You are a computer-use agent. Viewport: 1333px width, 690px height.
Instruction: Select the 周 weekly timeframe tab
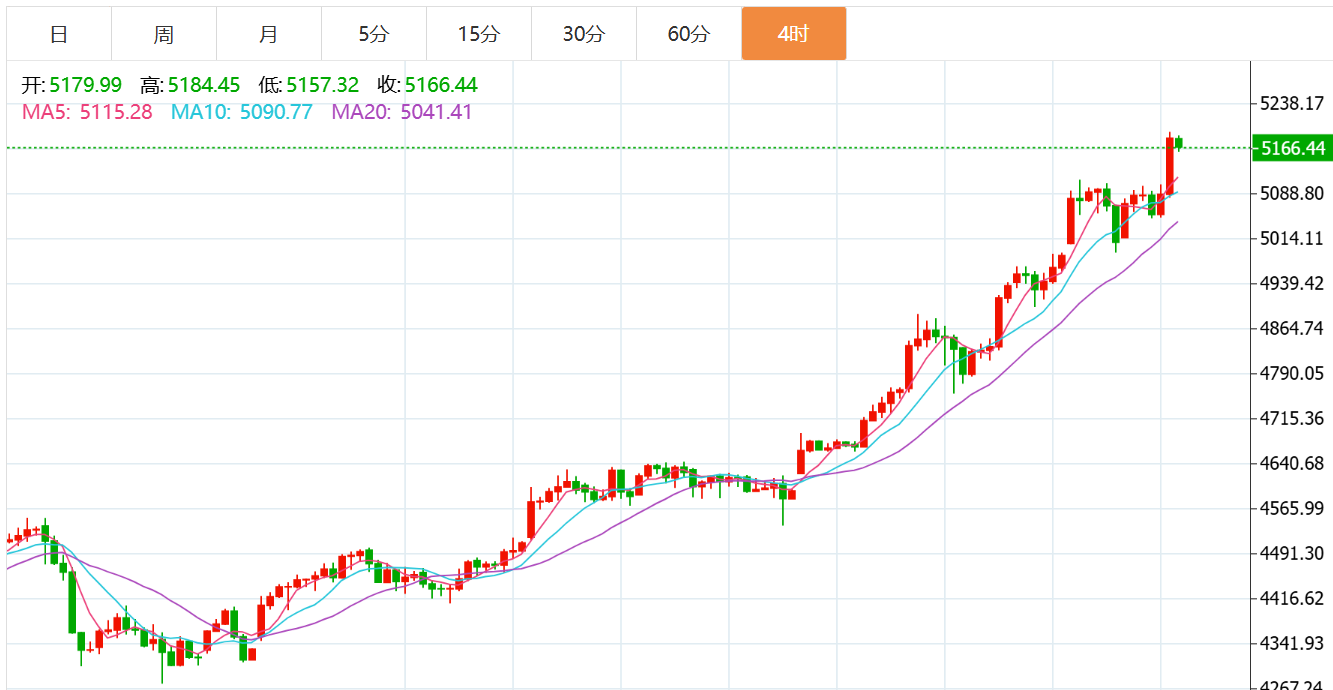coord(164,34)
